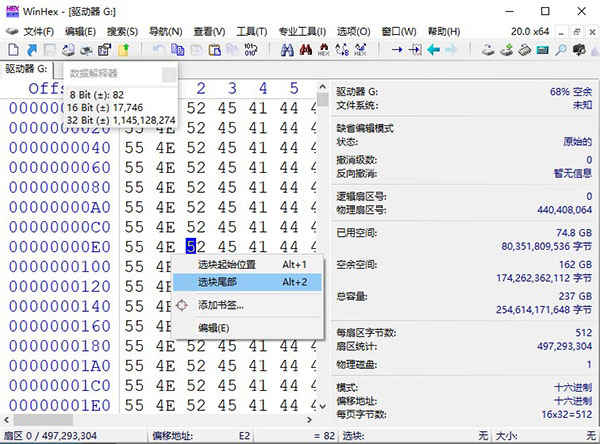Image resolution: width=600 pixels, height=444 pixels.
Task: Open the 文件(F) menu
Action: pyautogui.click(x=38, y=31)
